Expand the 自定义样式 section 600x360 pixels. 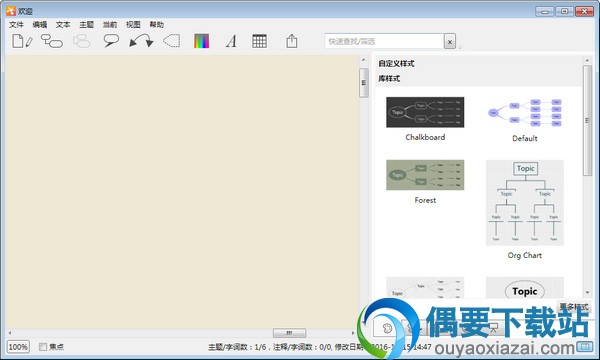[396, 64]
